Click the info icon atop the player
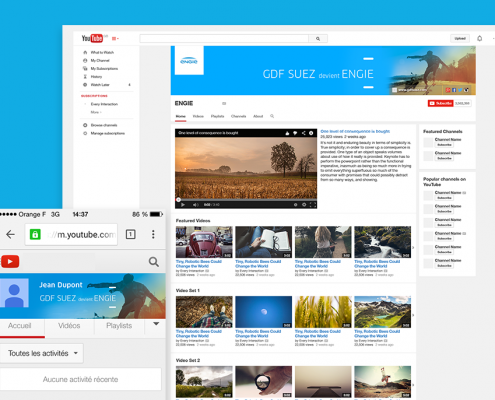495x400 pixels. coord(311,133)
